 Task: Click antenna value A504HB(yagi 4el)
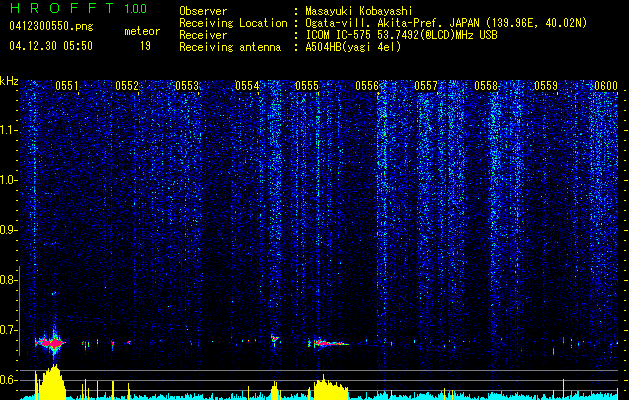353,47
